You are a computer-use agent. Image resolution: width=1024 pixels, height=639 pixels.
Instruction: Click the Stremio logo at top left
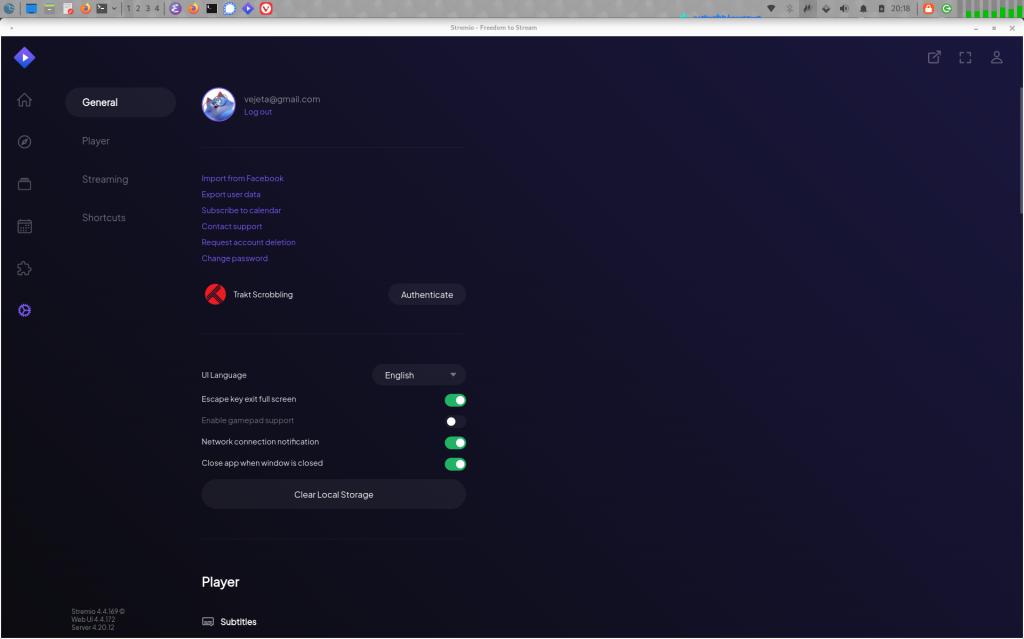click(24, 58)
